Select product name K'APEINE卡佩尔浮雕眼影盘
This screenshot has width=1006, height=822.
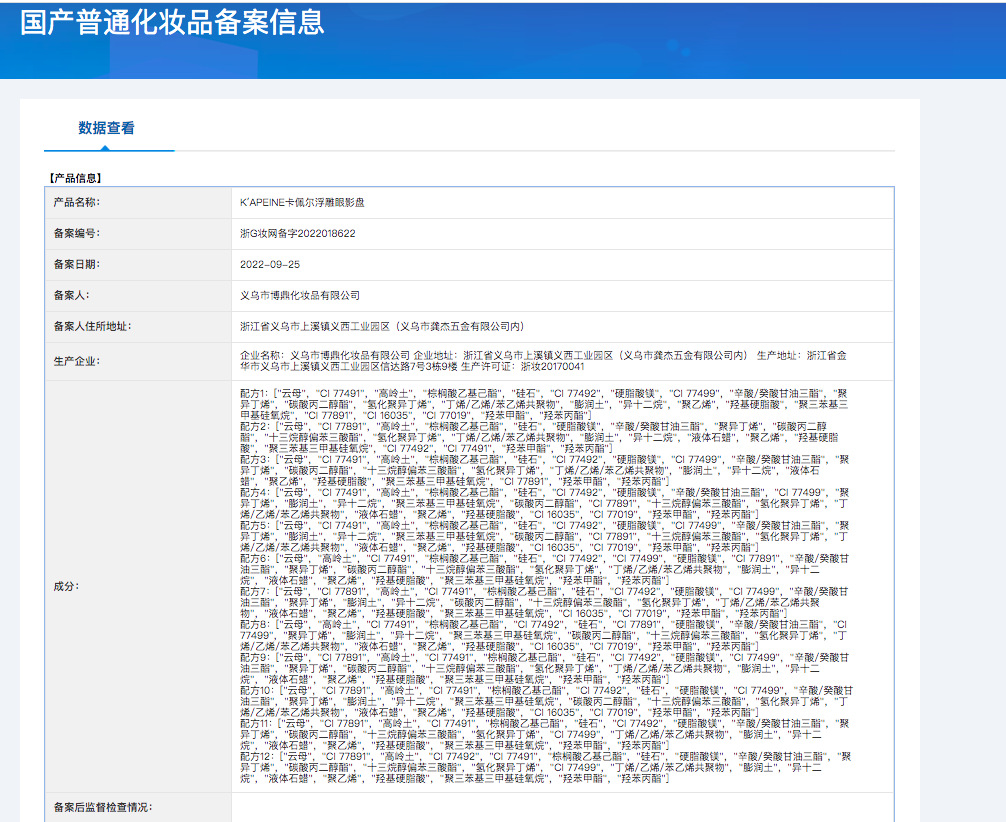[302, 203]
